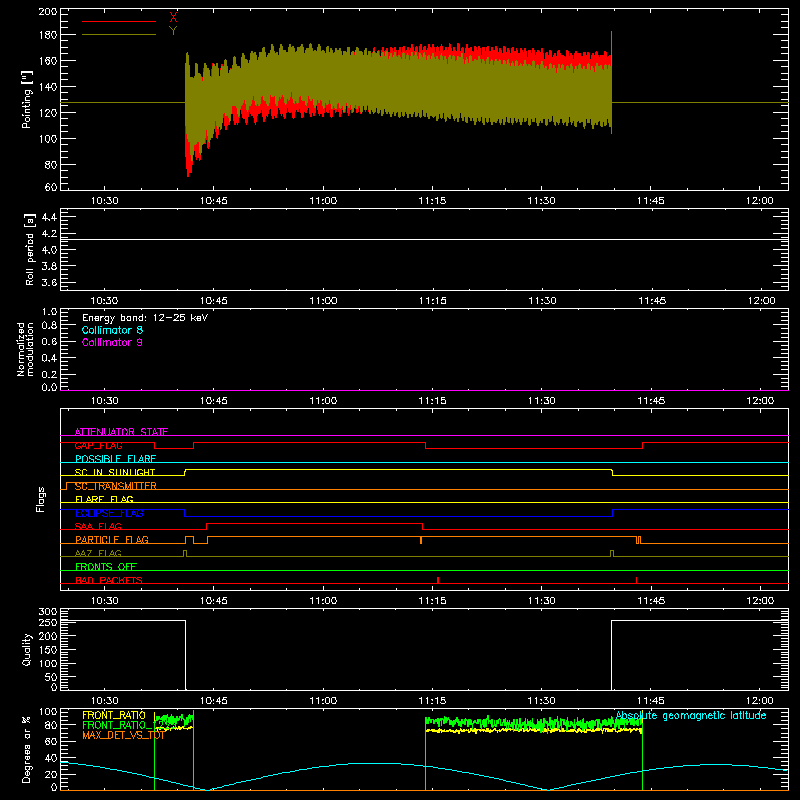Click the 40 value on the Degrees axis

52,758
